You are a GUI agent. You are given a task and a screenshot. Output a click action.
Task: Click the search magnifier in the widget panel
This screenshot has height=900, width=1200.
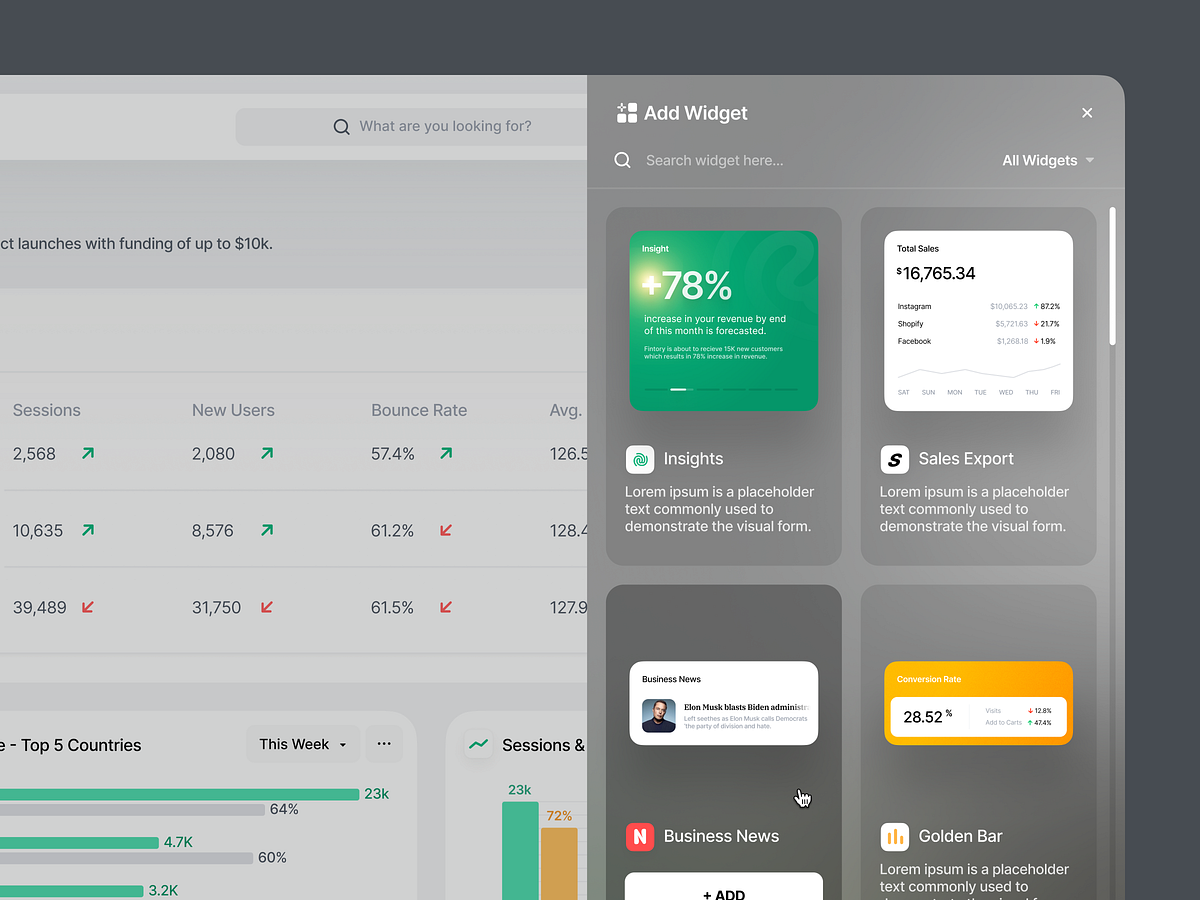point(622,160)
